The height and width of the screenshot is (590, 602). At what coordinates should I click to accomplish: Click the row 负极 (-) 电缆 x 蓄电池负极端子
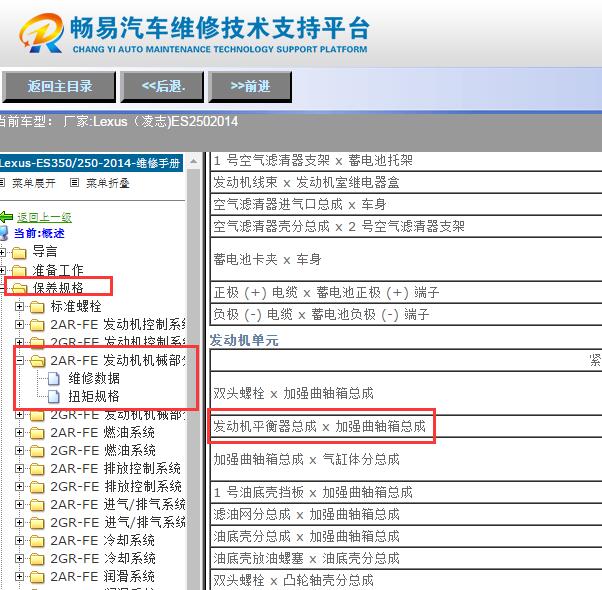point(406,314)
